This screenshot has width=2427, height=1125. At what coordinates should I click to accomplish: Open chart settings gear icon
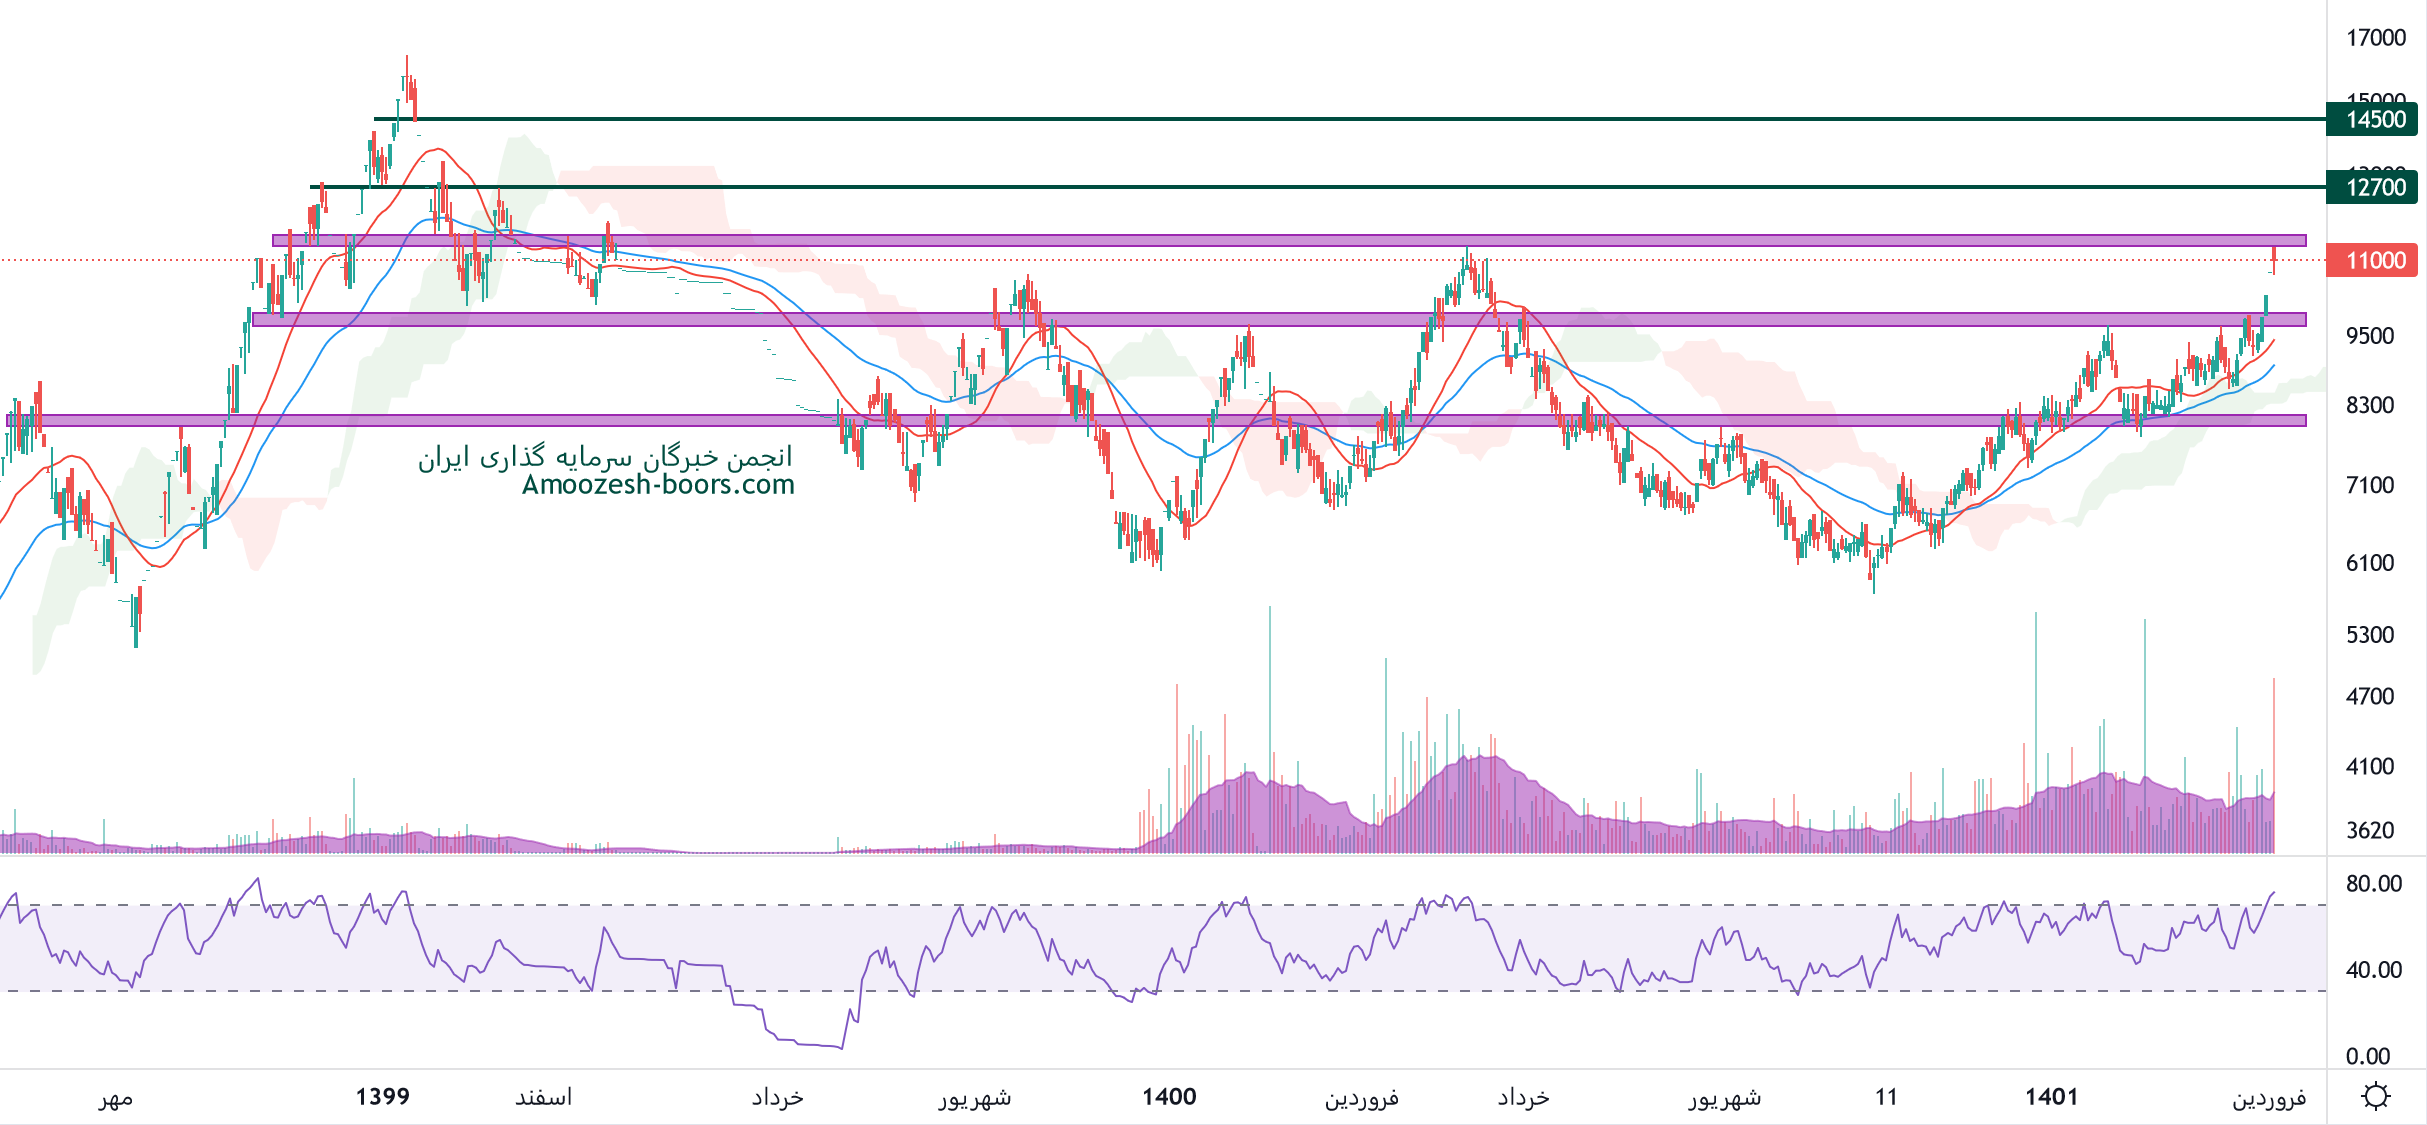point(2375,1097)
